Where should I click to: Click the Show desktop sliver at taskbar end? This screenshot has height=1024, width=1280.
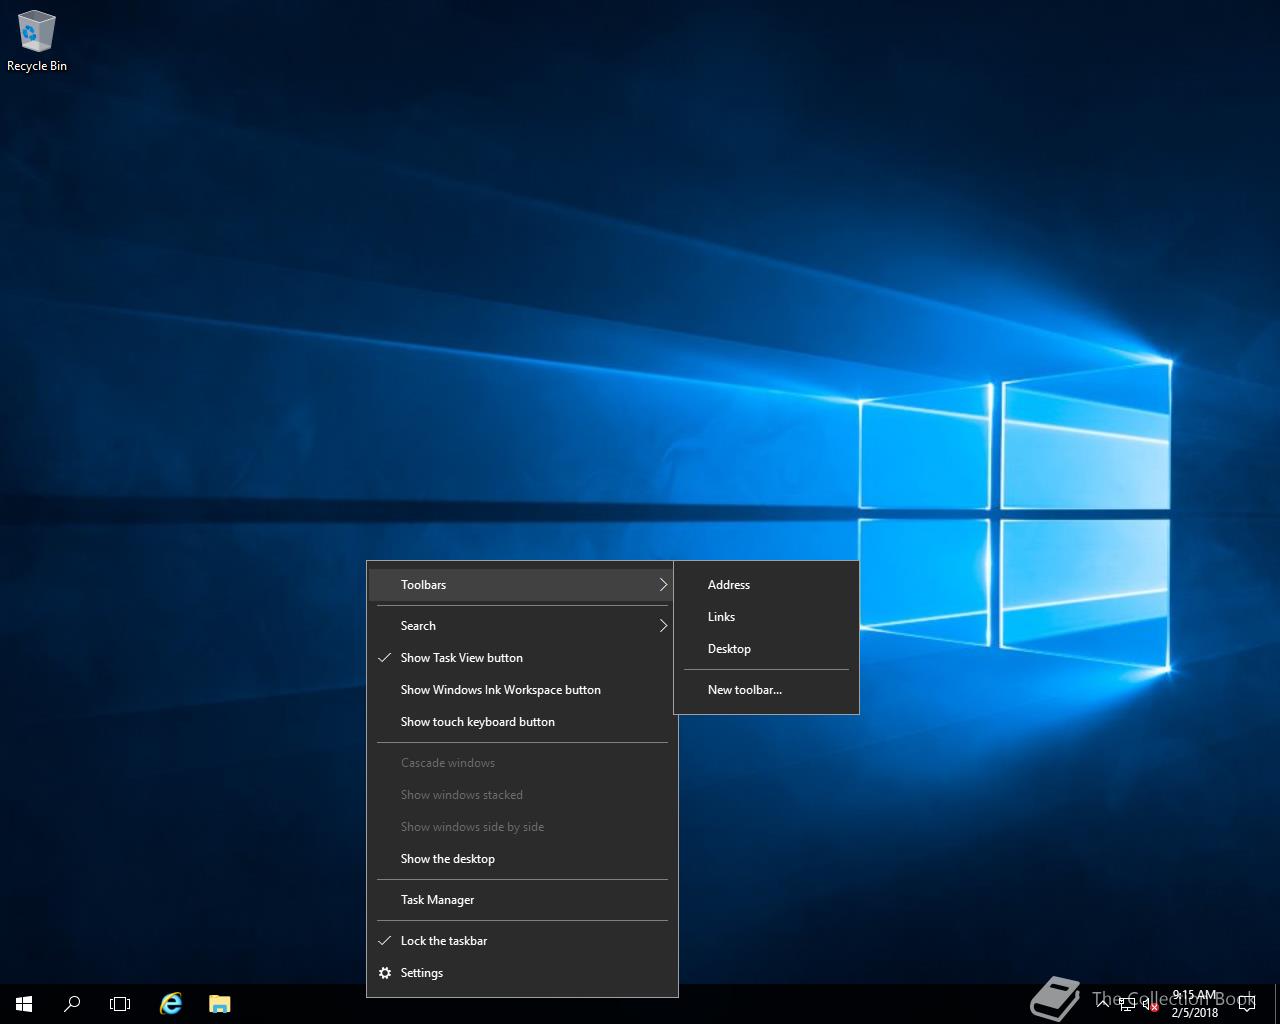pyautogui.click(x=1276, y=1003)
